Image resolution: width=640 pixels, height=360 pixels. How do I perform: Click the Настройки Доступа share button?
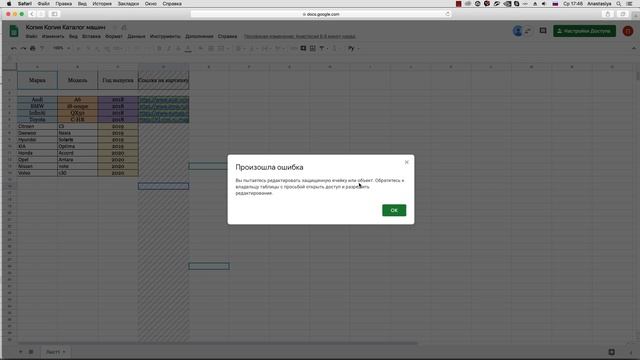point(584,31)
